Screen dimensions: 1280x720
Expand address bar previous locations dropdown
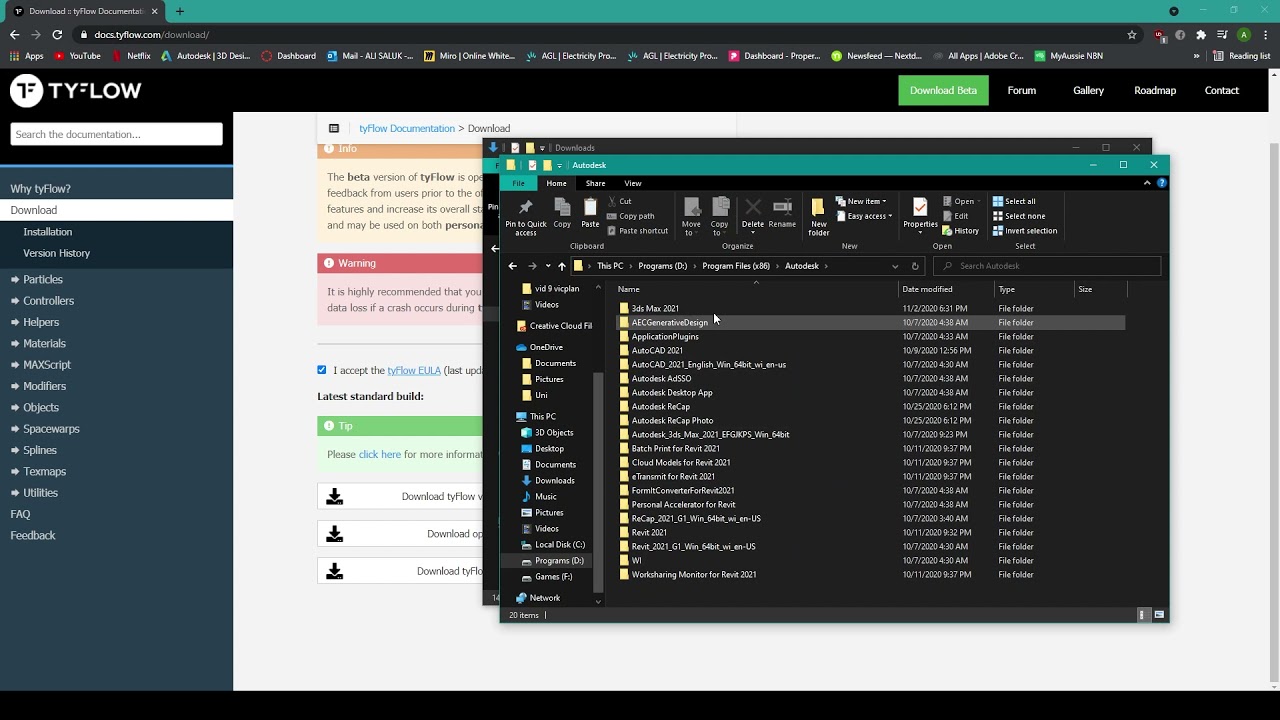[895, 266]
